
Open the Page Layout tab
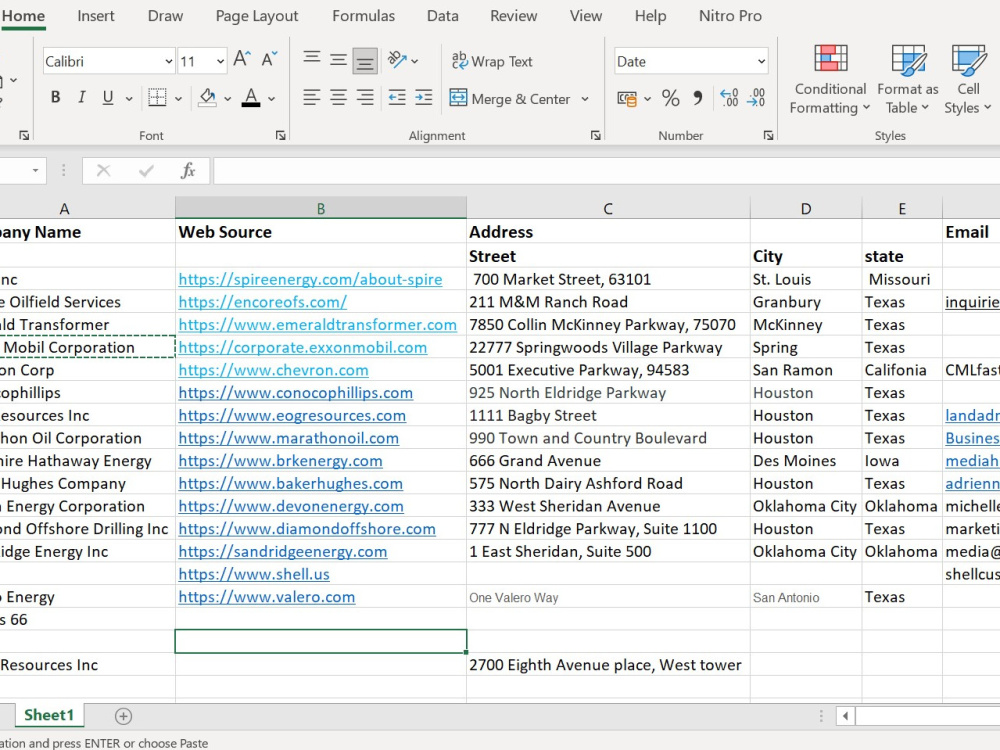coord(256,16)
